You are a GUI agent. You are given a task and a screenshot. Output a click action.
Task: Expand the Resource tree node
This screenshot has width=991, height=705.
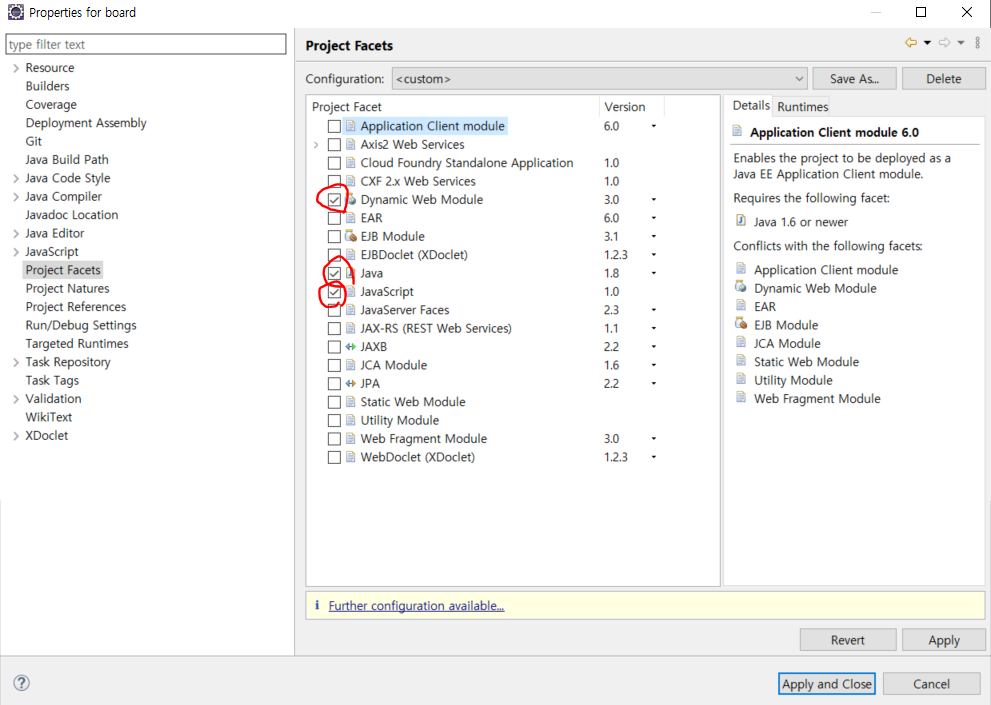(16, 68)
